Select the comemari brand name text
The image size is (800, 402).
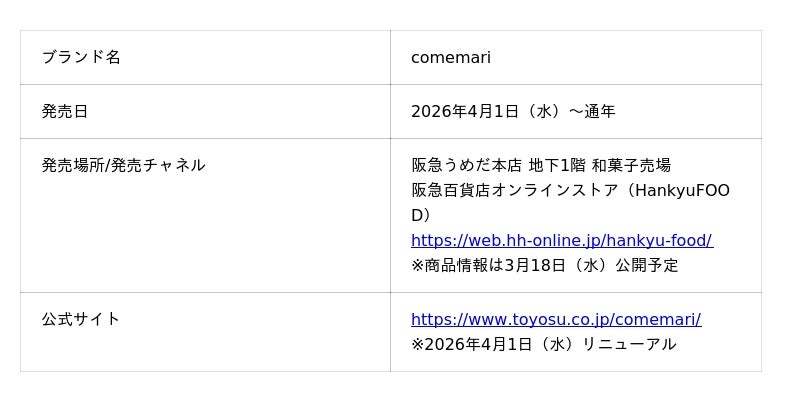pyautogui.click(x=450, y=57)
